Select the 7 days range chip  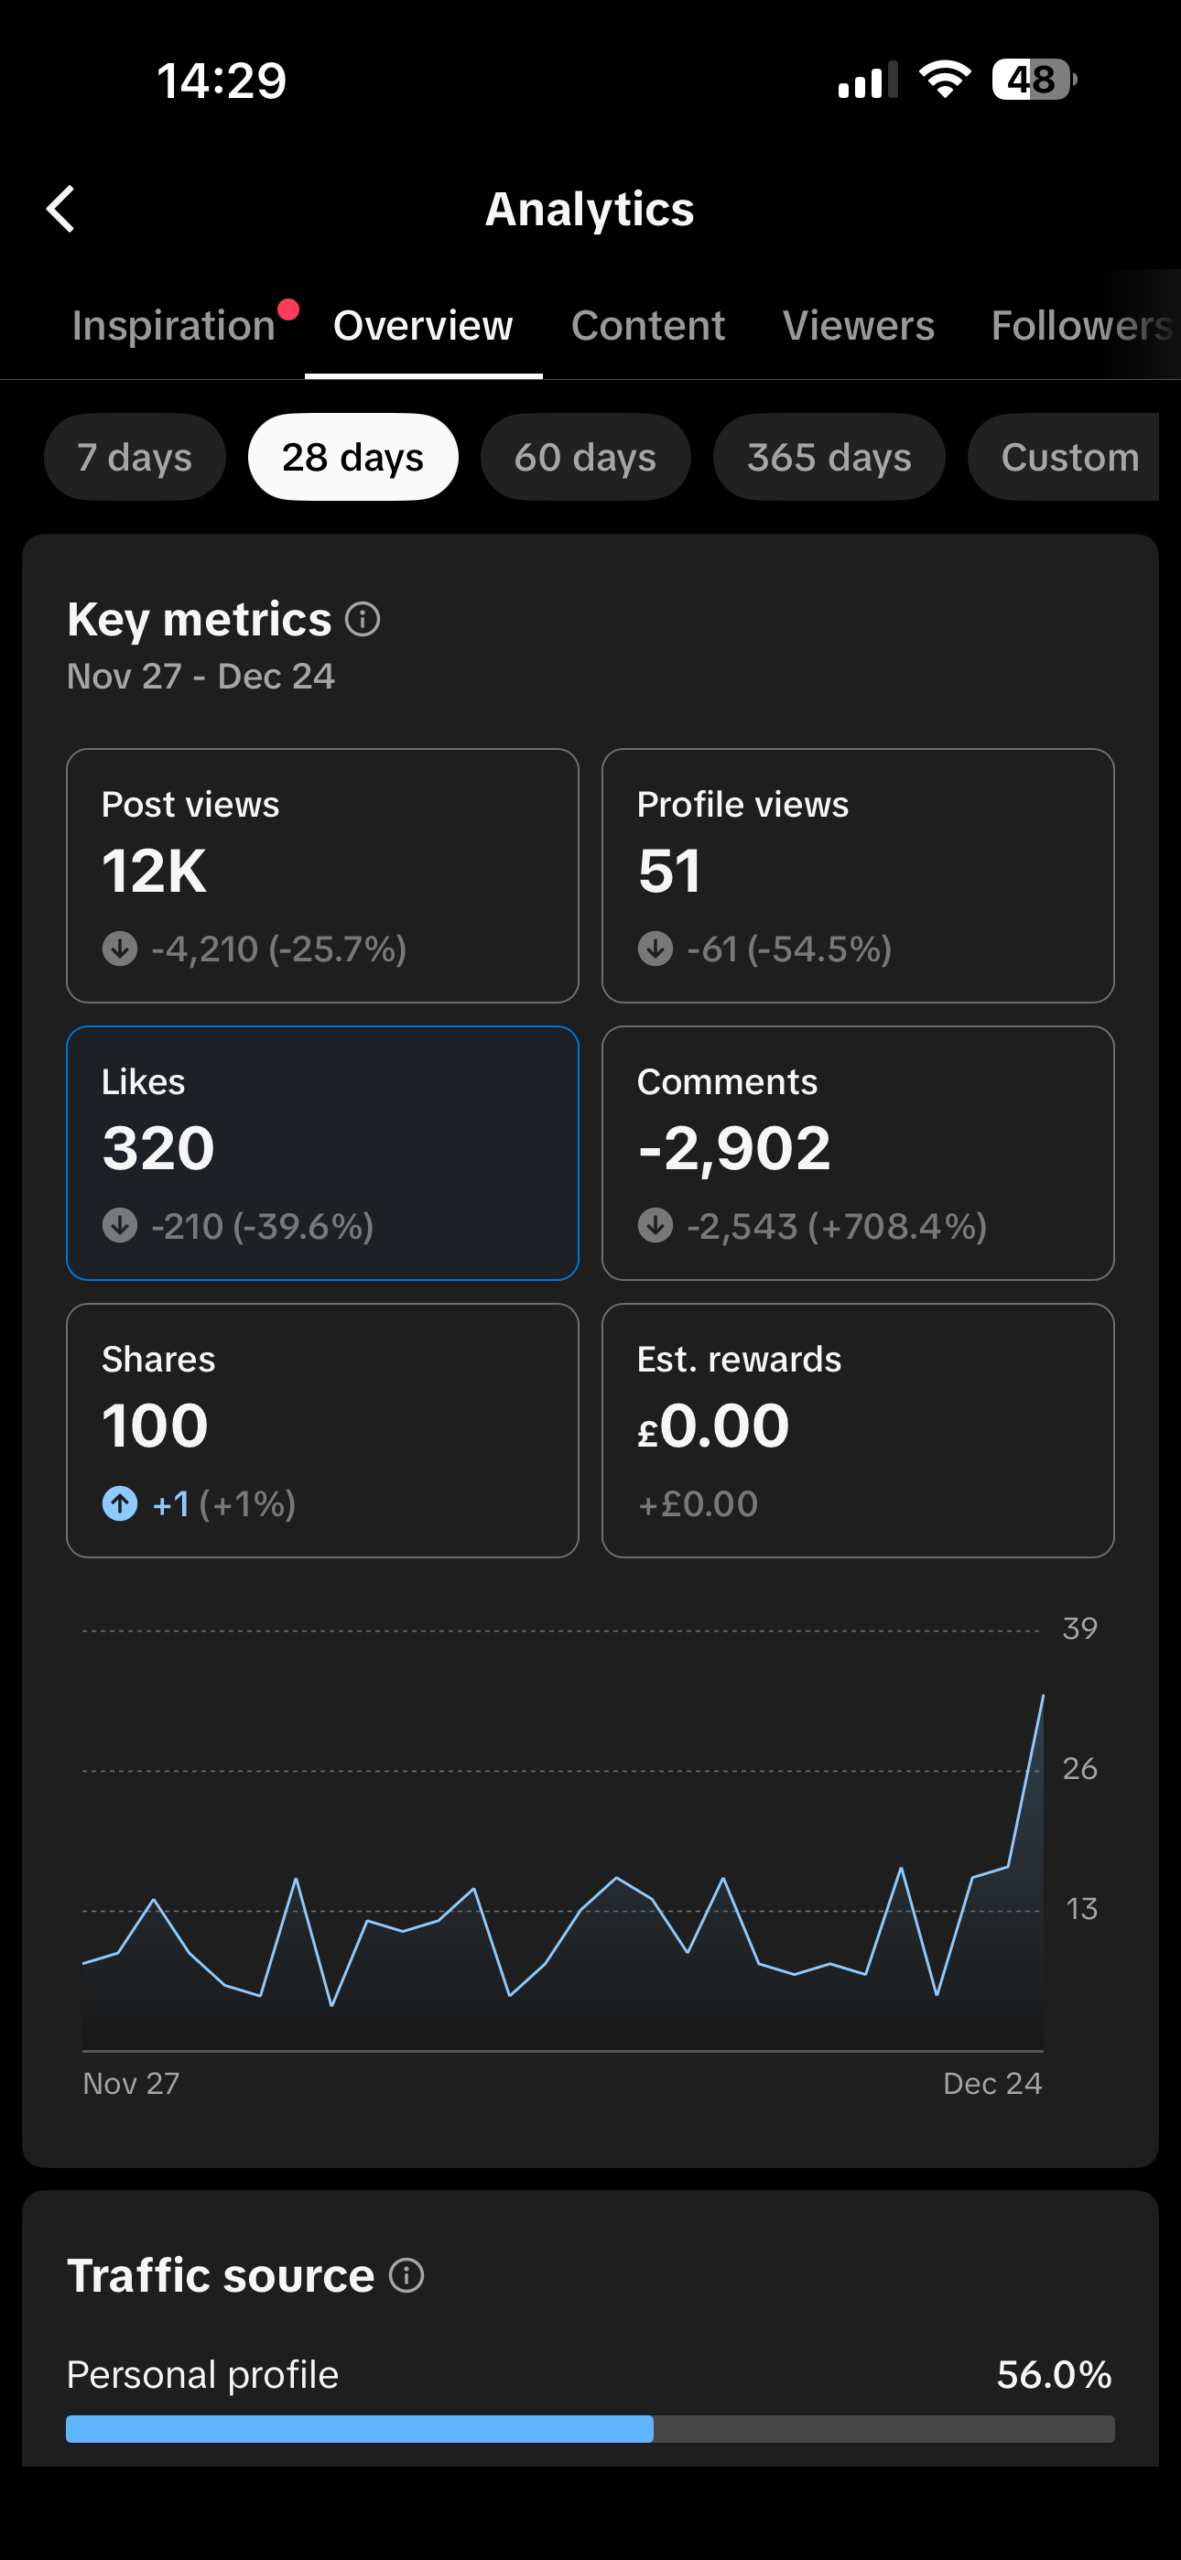(x=135, y=457)
